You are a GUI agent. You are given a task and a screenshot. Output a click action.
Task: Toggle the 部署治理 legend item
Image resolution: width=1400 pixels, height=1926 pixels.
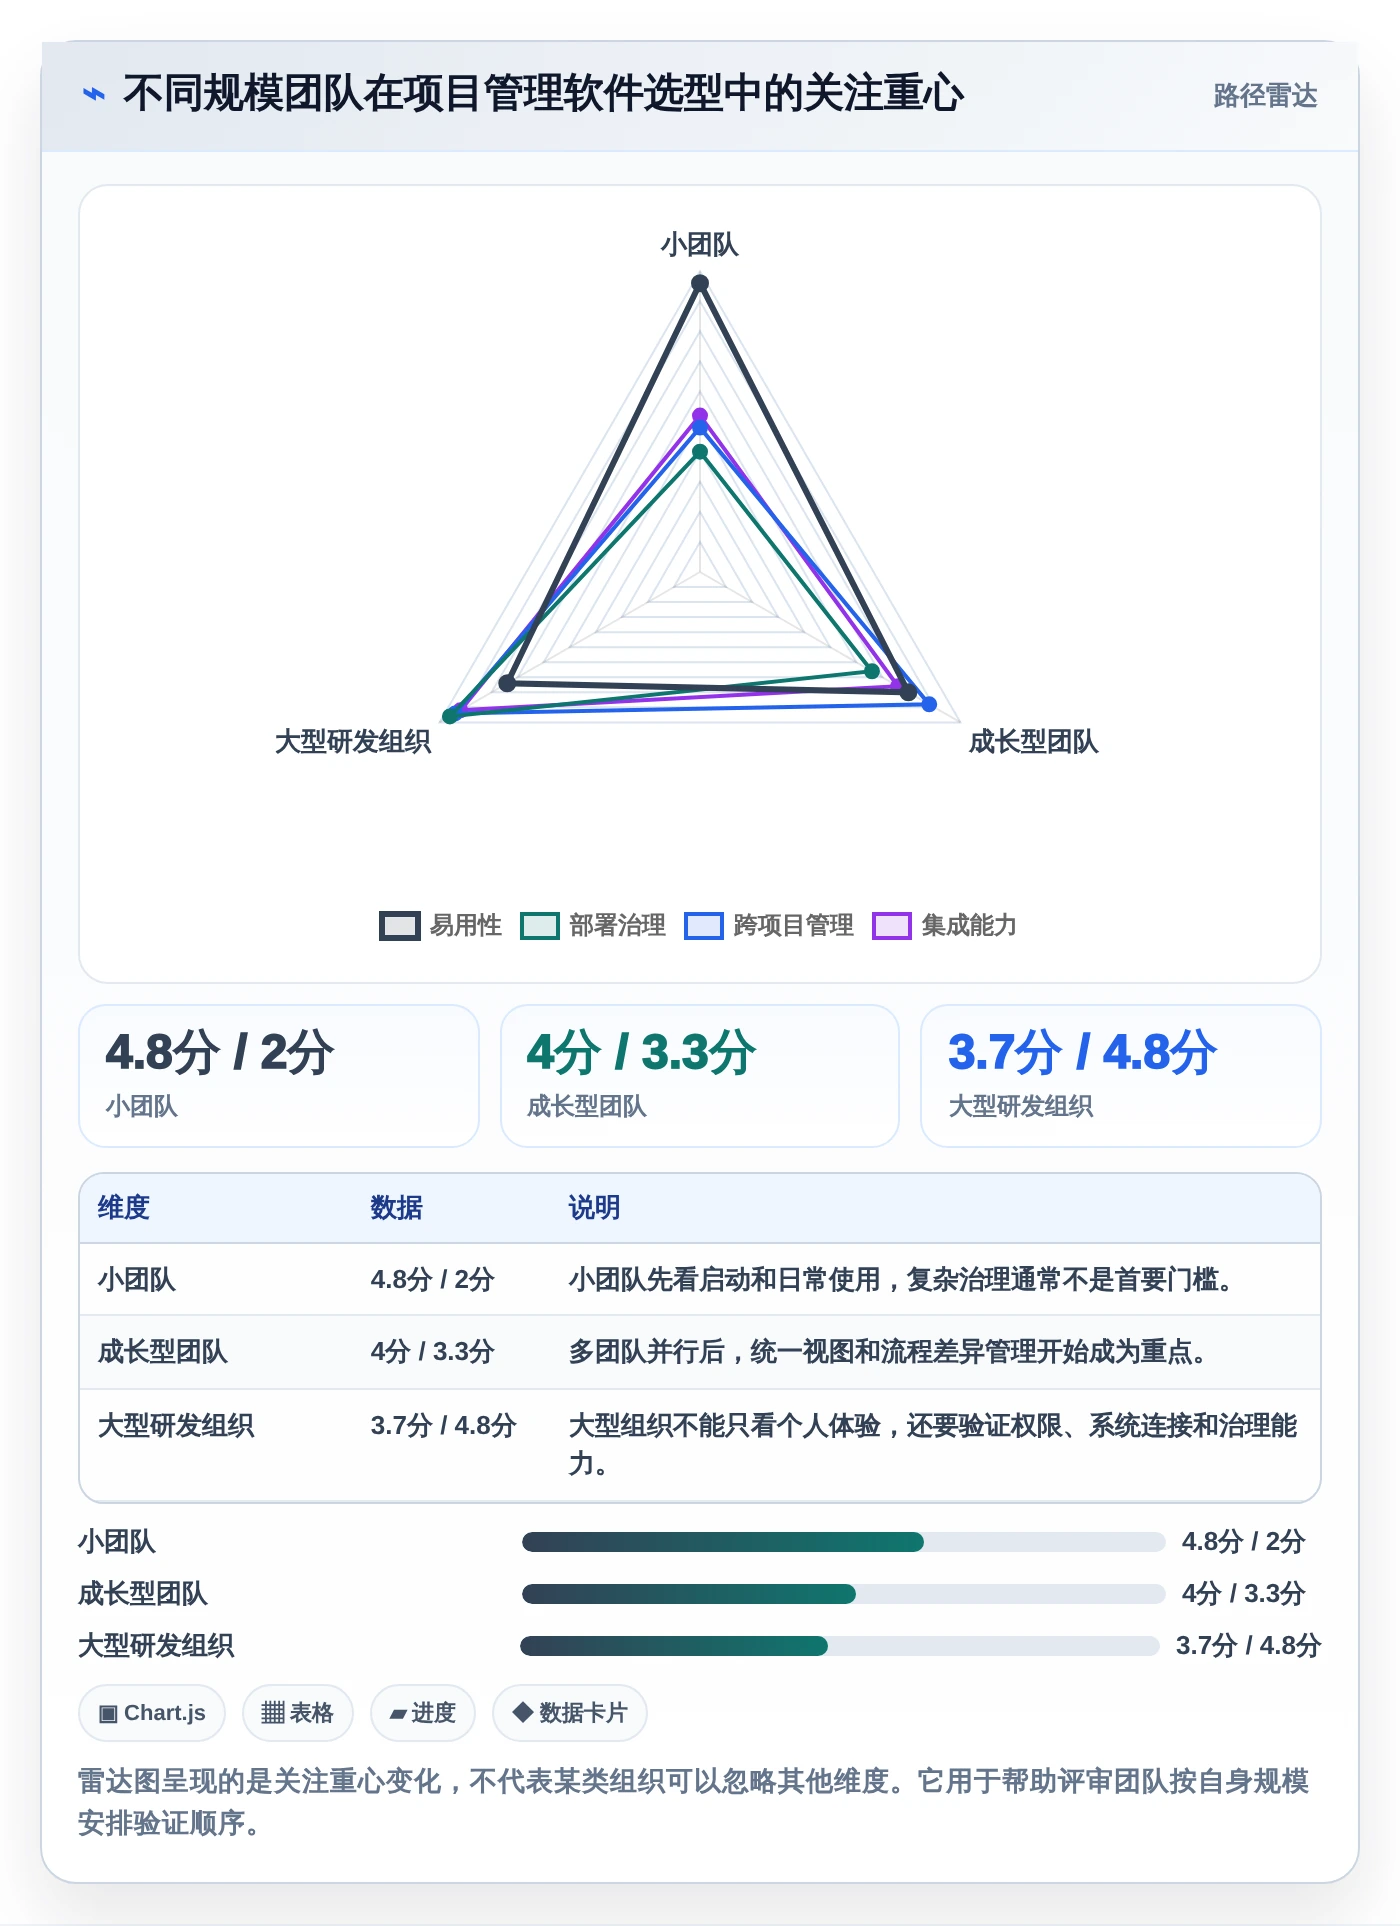point(593,925)
